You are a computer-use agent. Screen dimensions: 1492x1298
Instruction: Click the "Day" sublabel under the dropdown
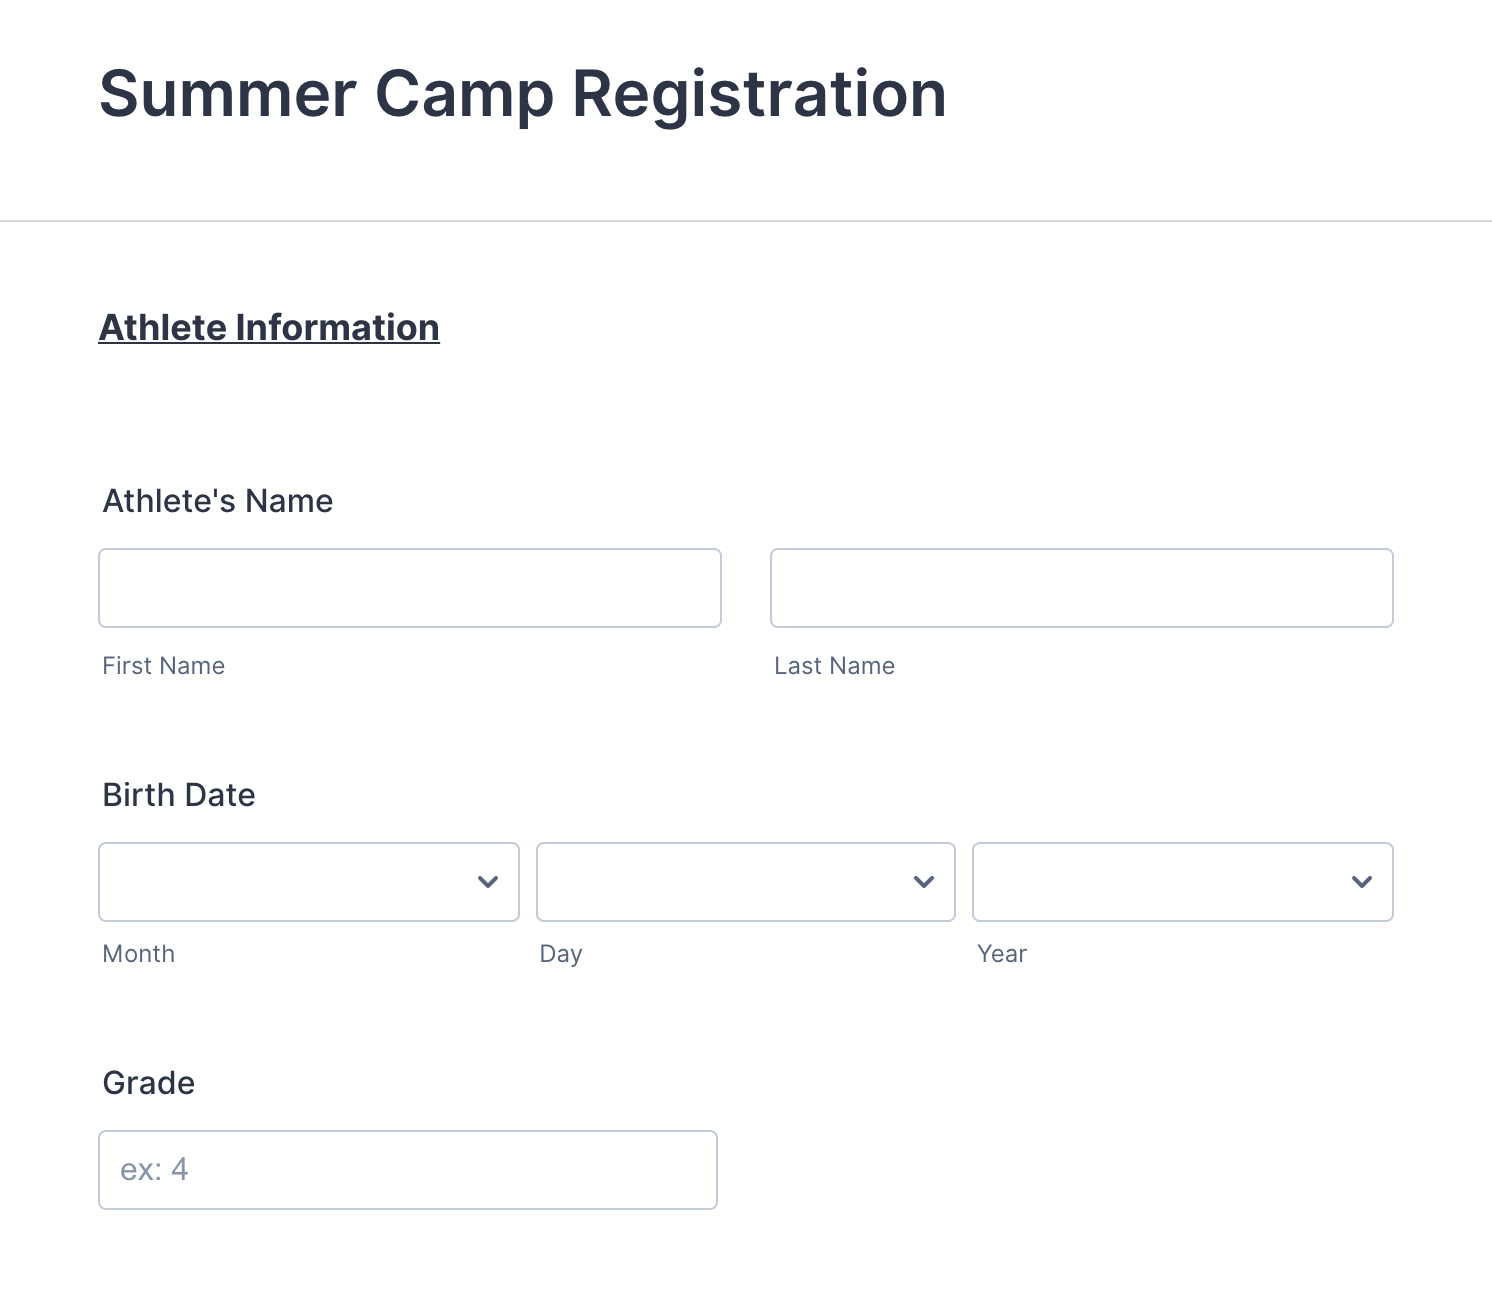click(x=561, y=954)
